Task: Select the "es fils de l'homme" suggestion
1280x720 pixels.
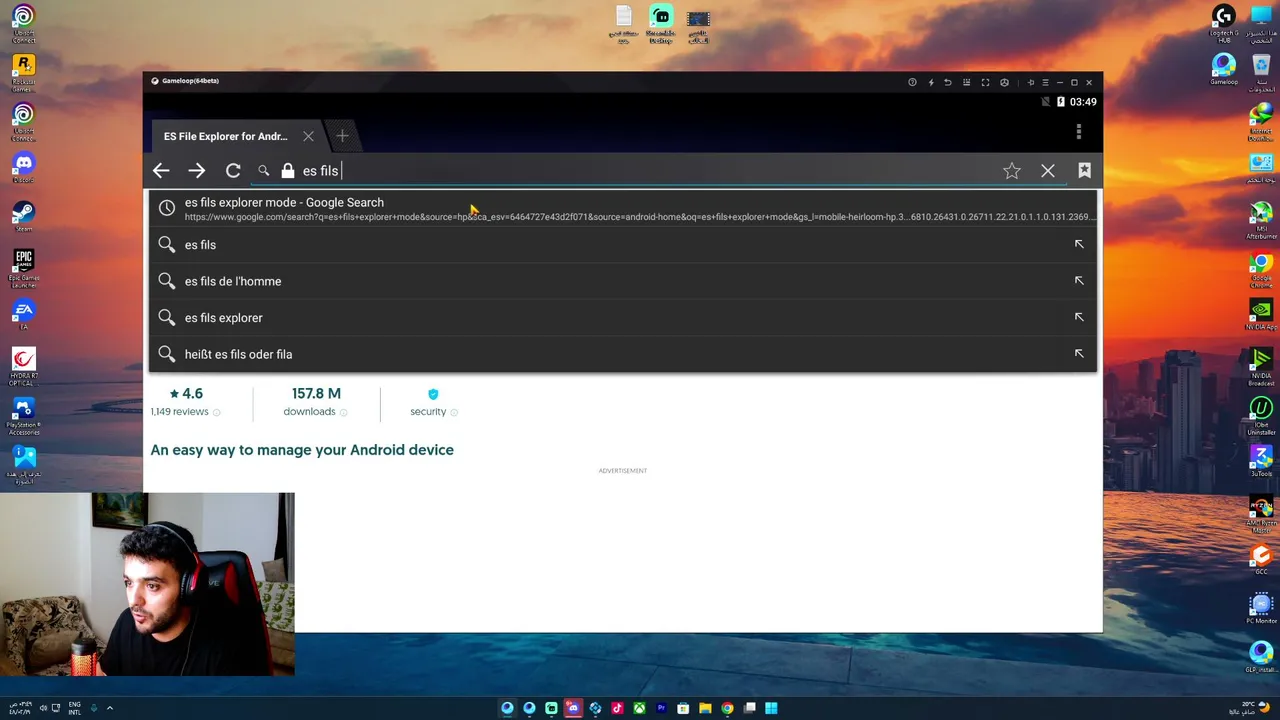Action: pyautogui.click(x=623, y=281)
